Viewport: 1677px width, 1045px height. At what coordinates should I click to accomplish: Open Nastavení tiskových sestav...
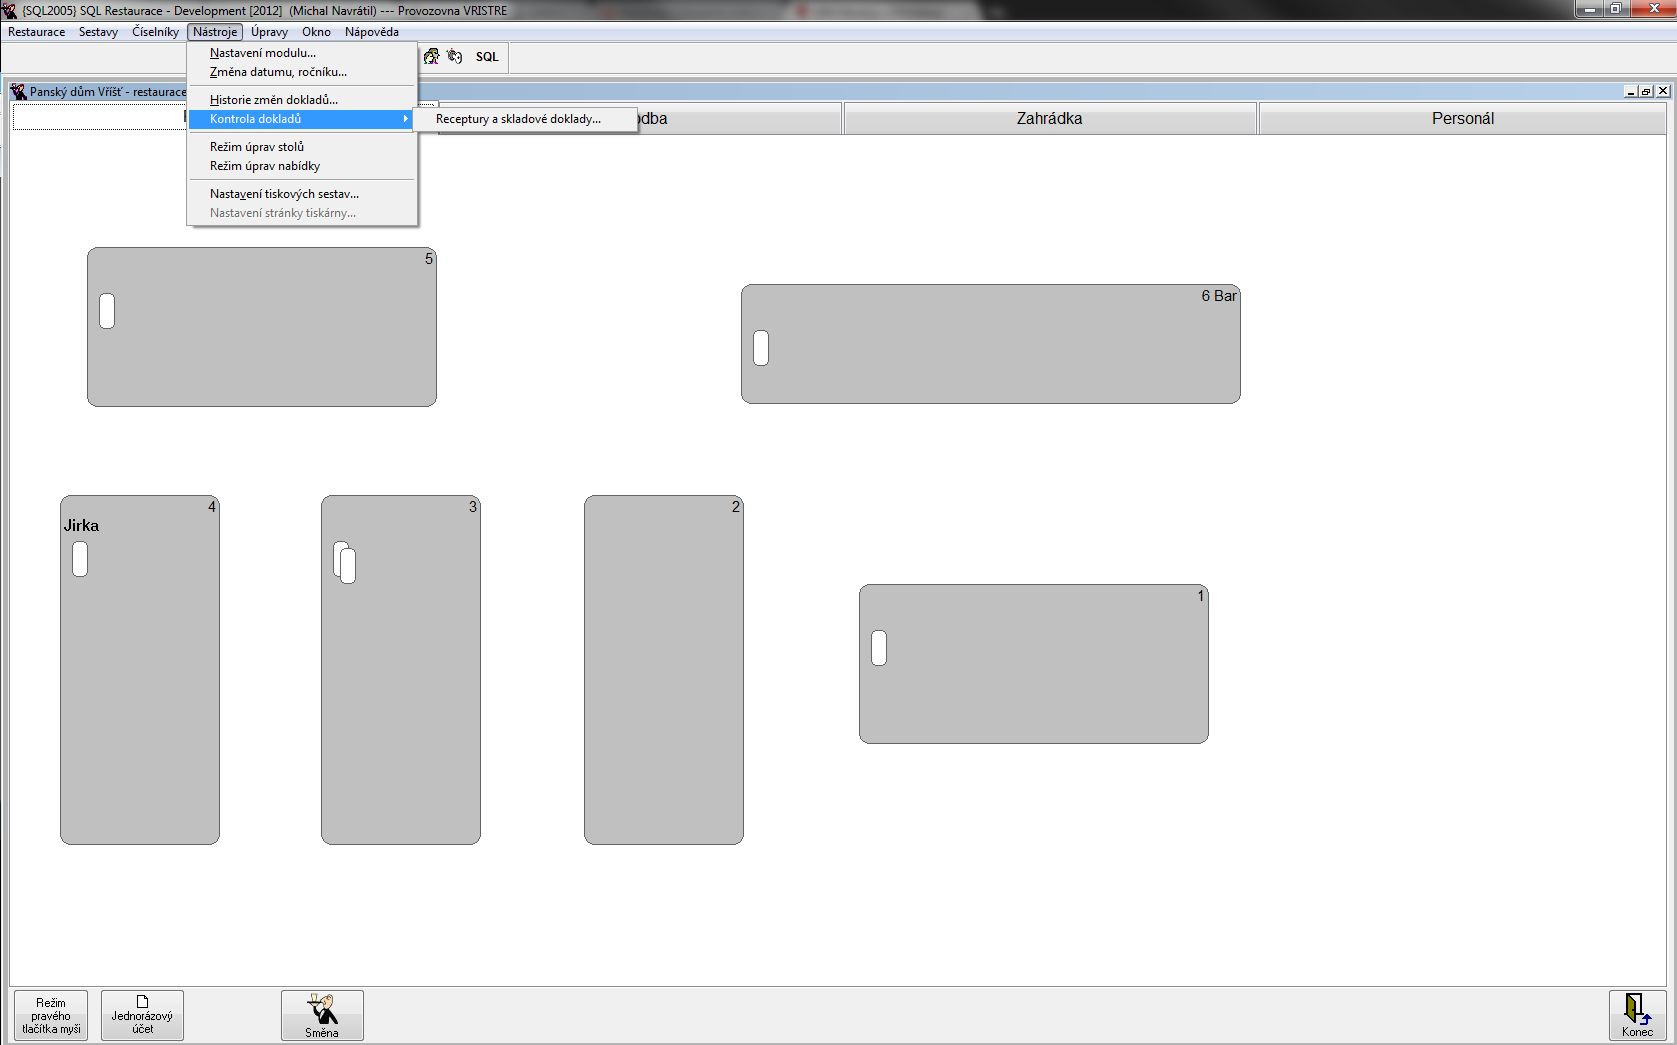(x=302, y=194)
